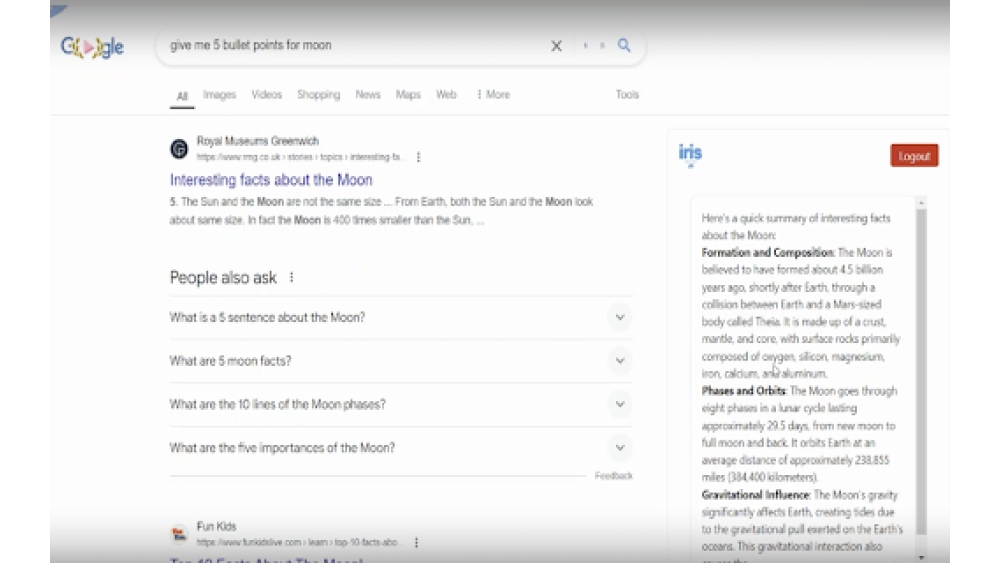Click the red Logout button
Screen dimensions: 1000x563
pyautogui.click(x=914, y=156)
